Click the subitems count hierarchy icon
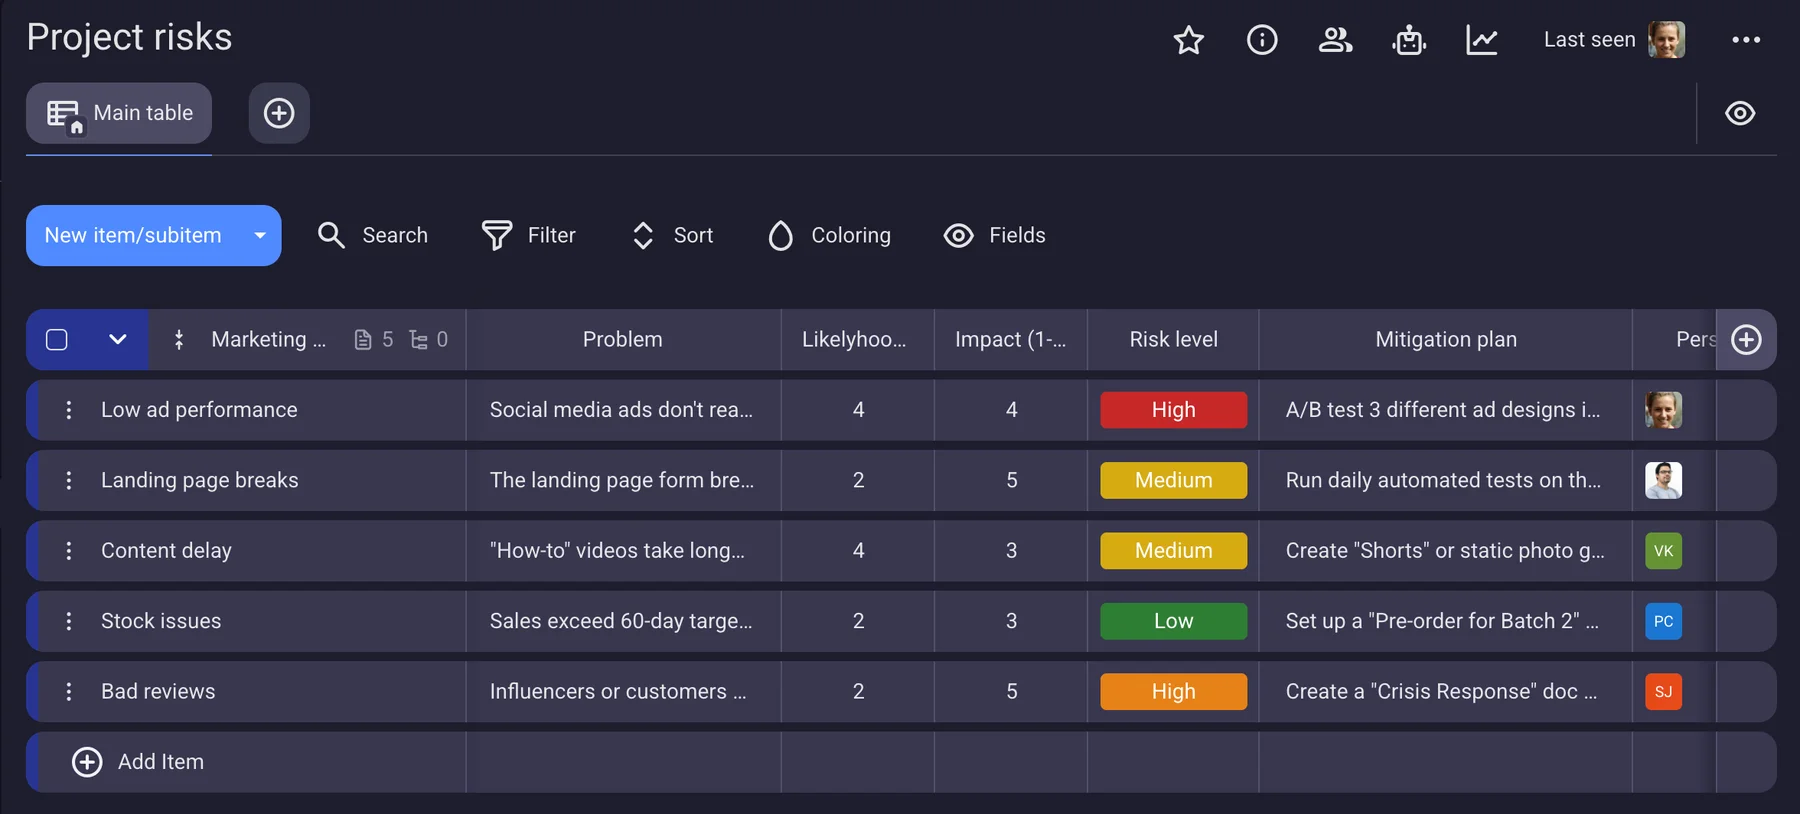The height and width of the screenshot is (814, 1800). (419, 340)
